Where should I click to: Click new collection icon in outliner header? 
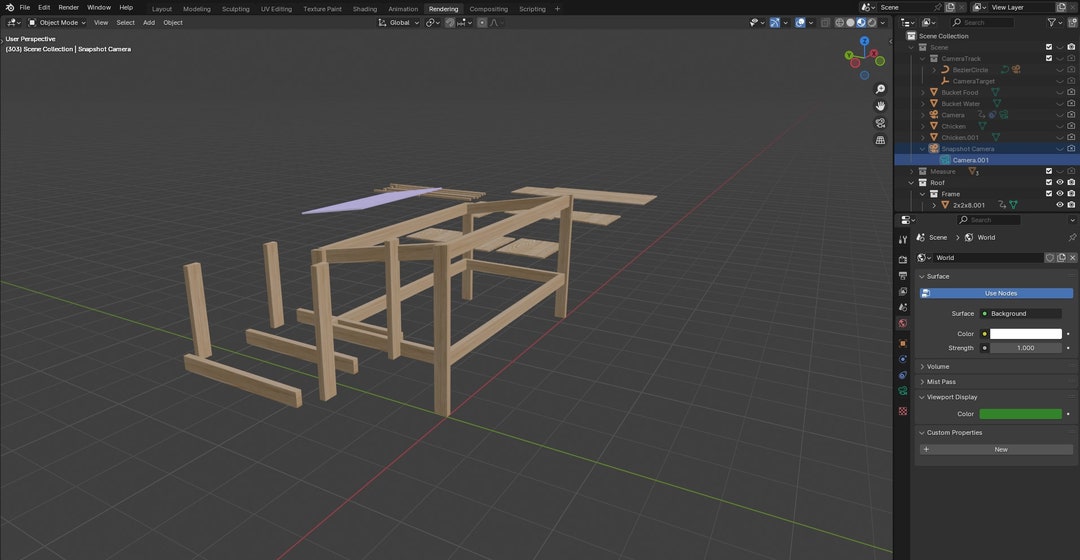(x=1072, y=23)
